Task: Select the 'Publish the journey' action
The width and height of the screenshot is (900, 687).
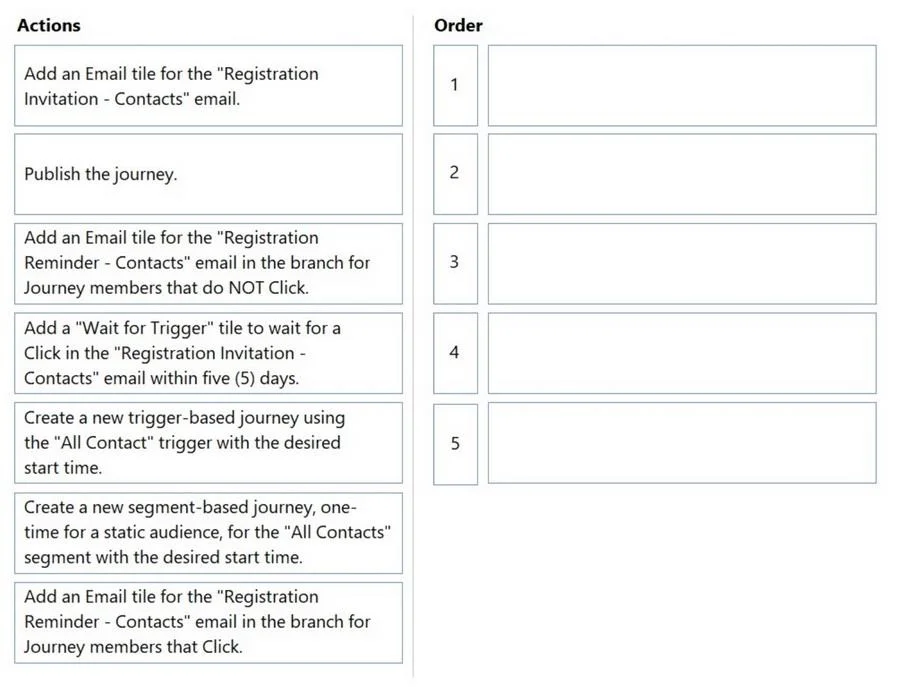Action: click(208, 174)
